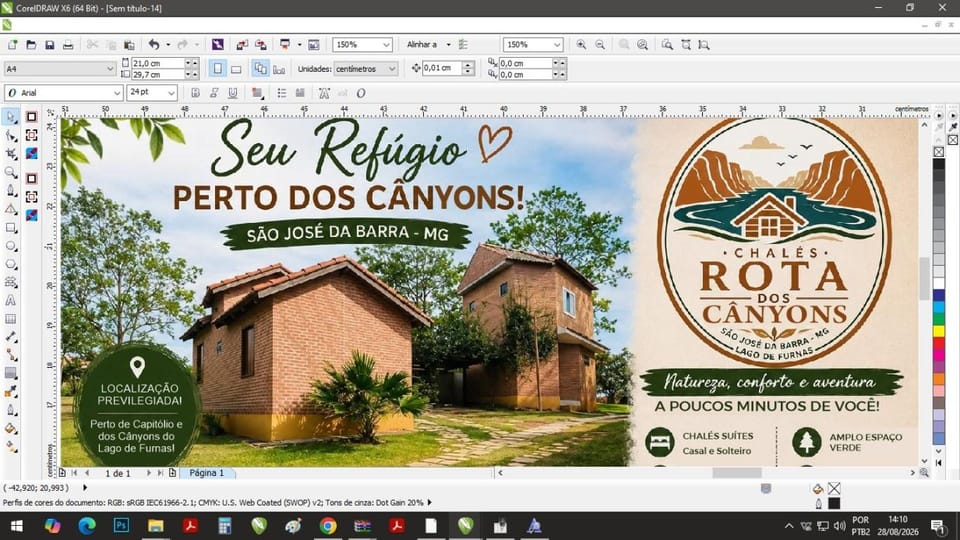Click the nudge distance field 0,01 cm
Viewport: 960px width, 540px height.
(x=441, y=68)
